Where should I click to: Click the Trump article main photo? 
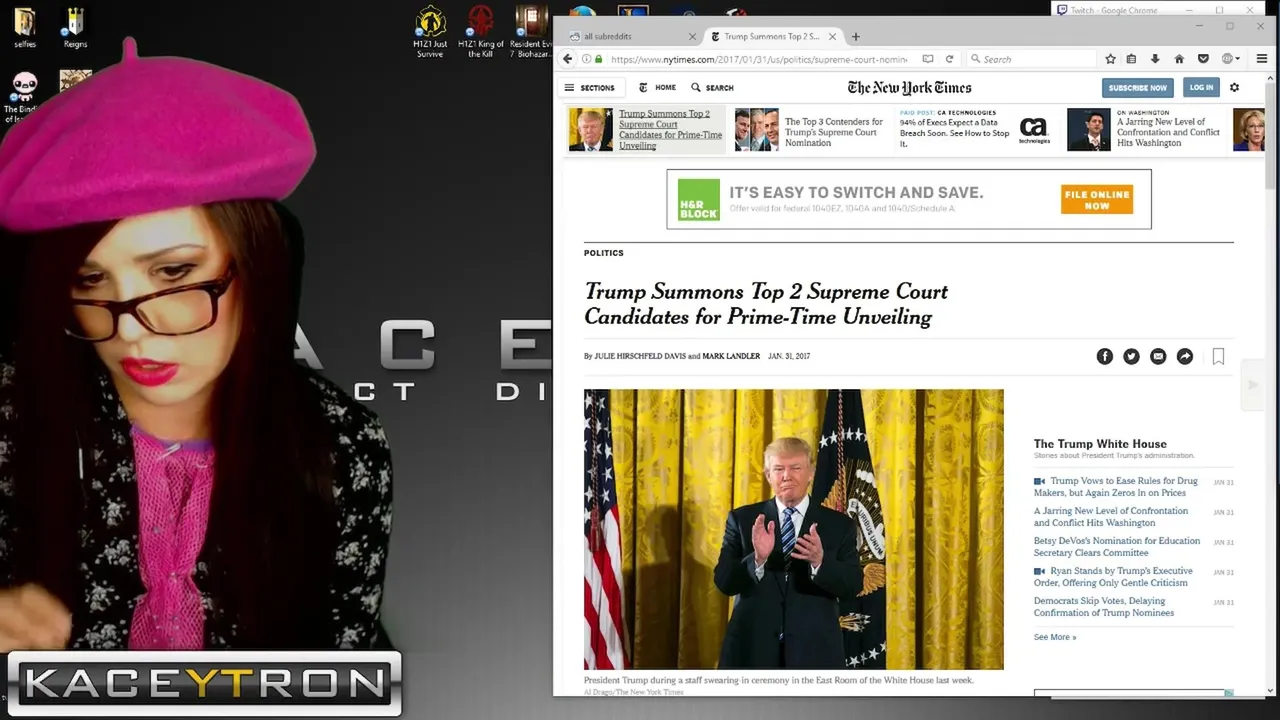pyautogui.click(x=793, y=529)
